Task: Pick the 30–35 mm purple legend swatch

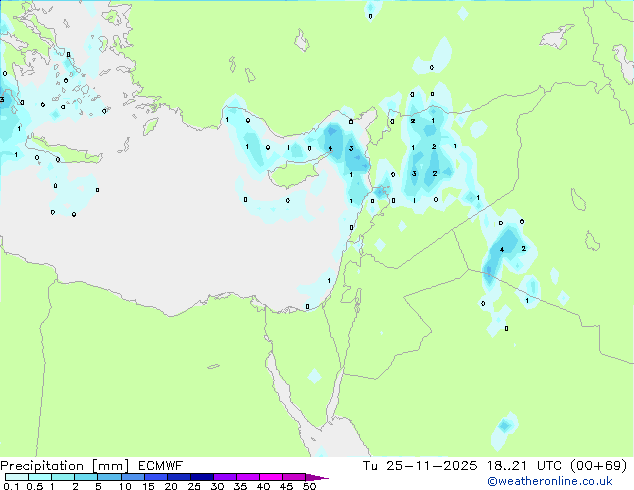Action: 225,477
